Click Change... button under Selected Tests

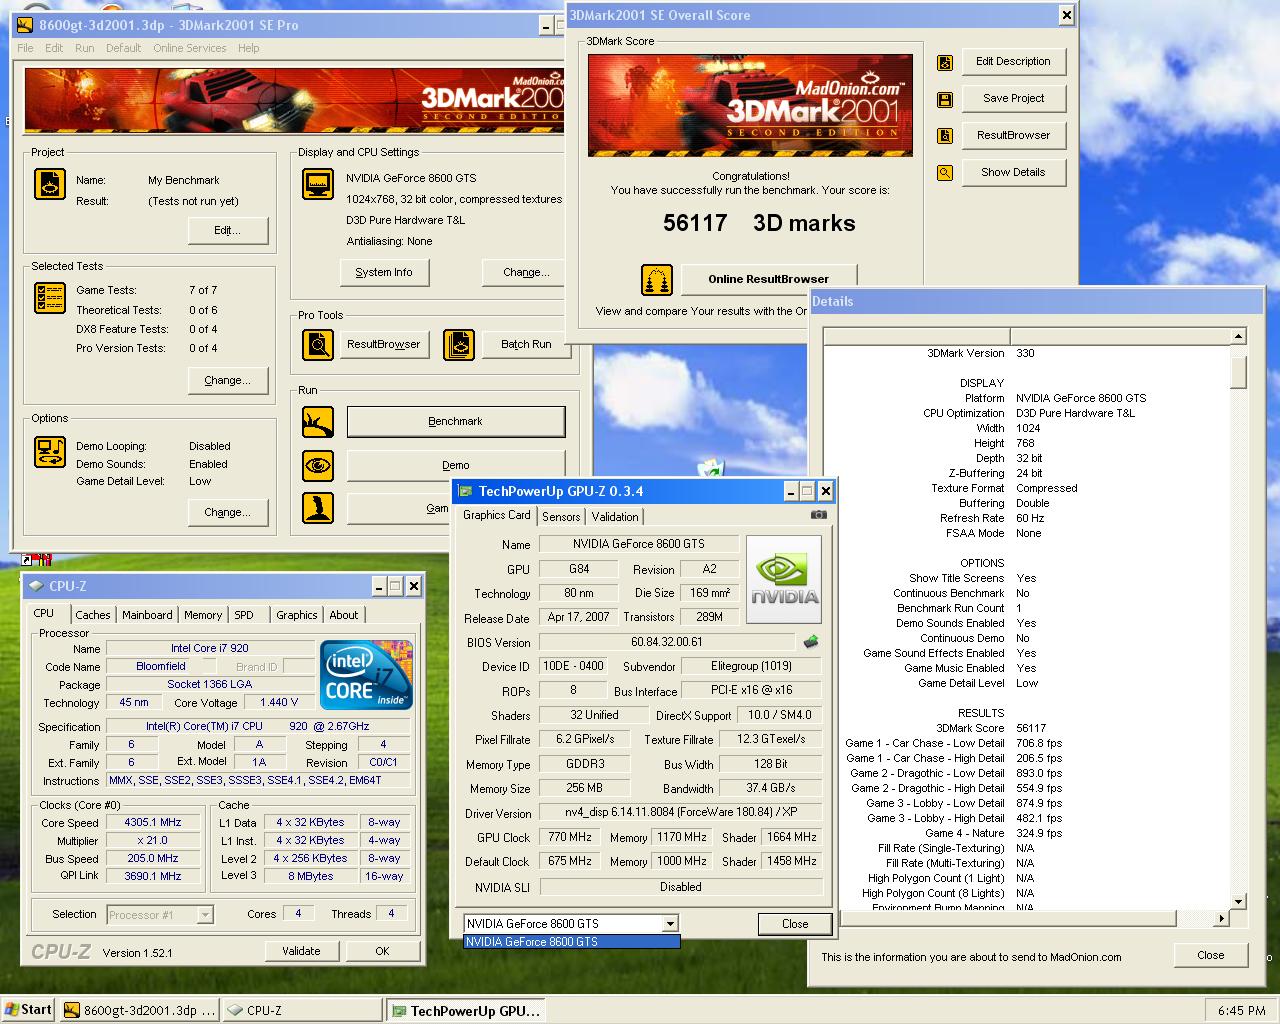click(228, 380)
